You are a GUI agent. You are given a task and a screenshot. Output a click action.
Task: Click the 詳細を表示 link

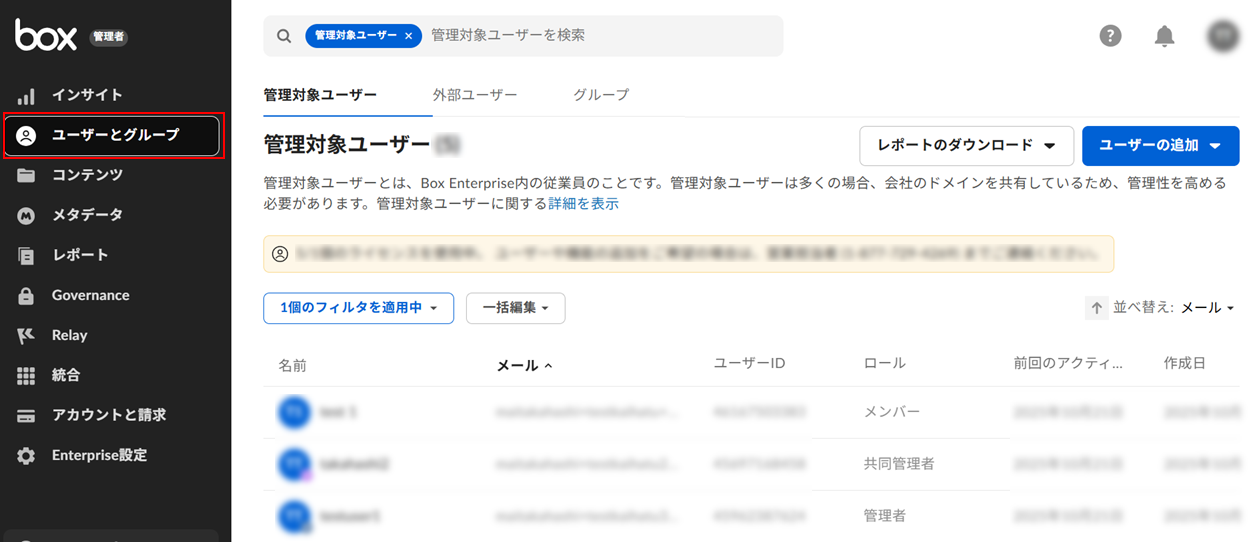(x=583, y=203)
